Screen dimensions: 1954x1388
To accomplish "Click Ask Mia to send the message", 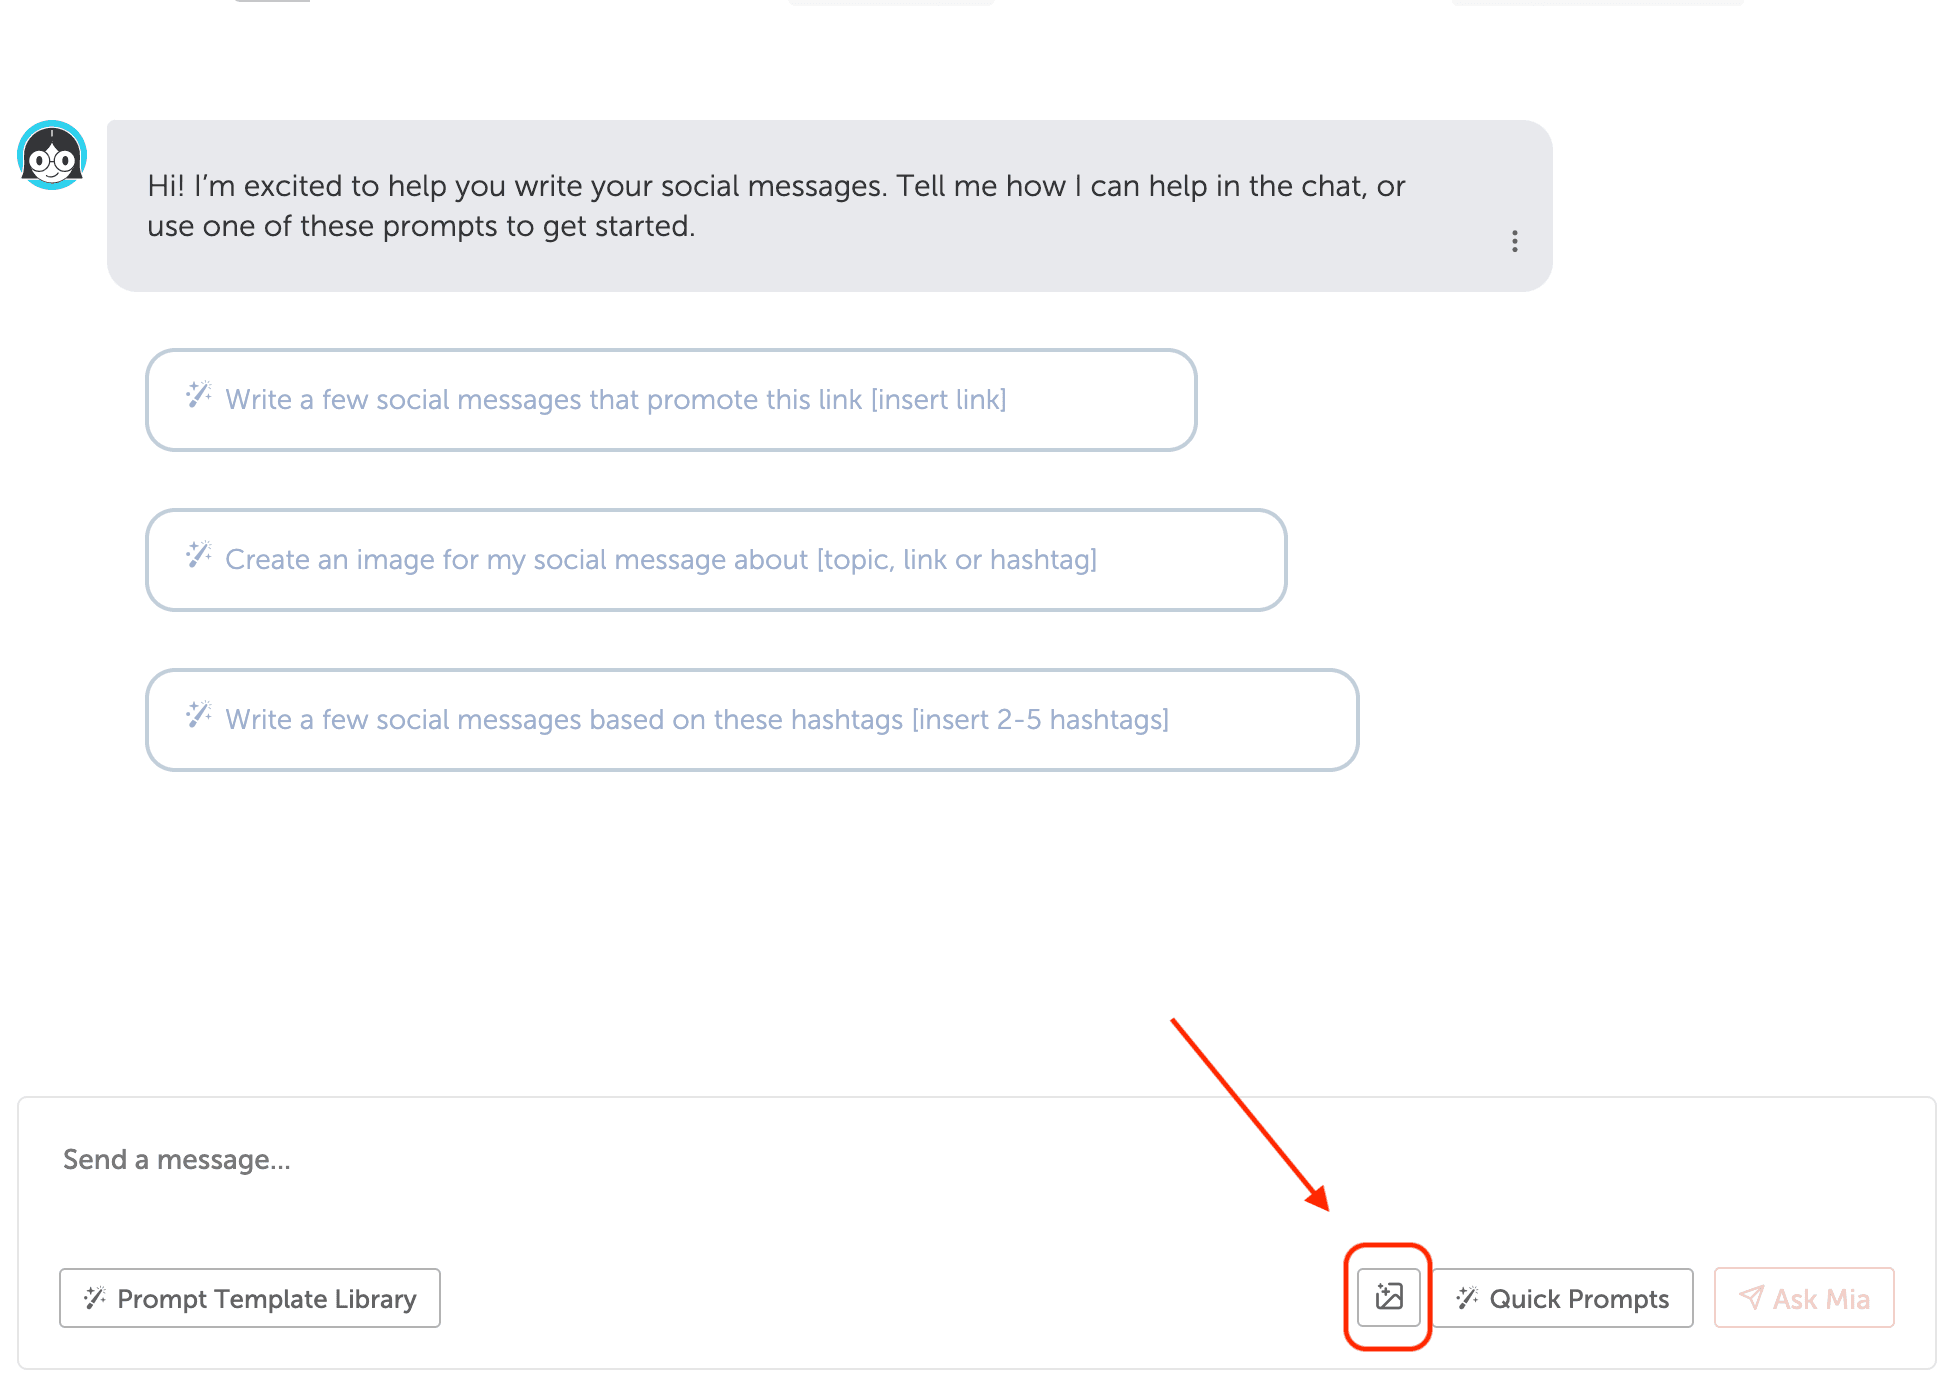I will click(x=1803, y=1297).
